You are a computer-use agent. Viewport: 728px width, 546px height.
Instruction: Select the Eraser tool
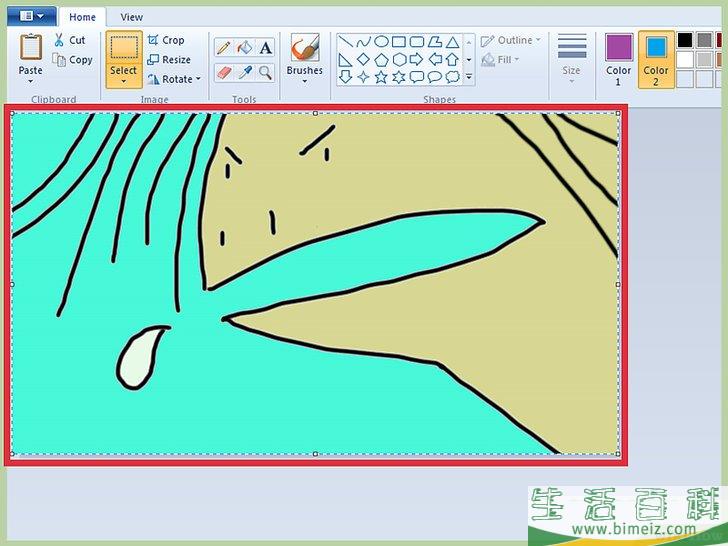[224, 73]
